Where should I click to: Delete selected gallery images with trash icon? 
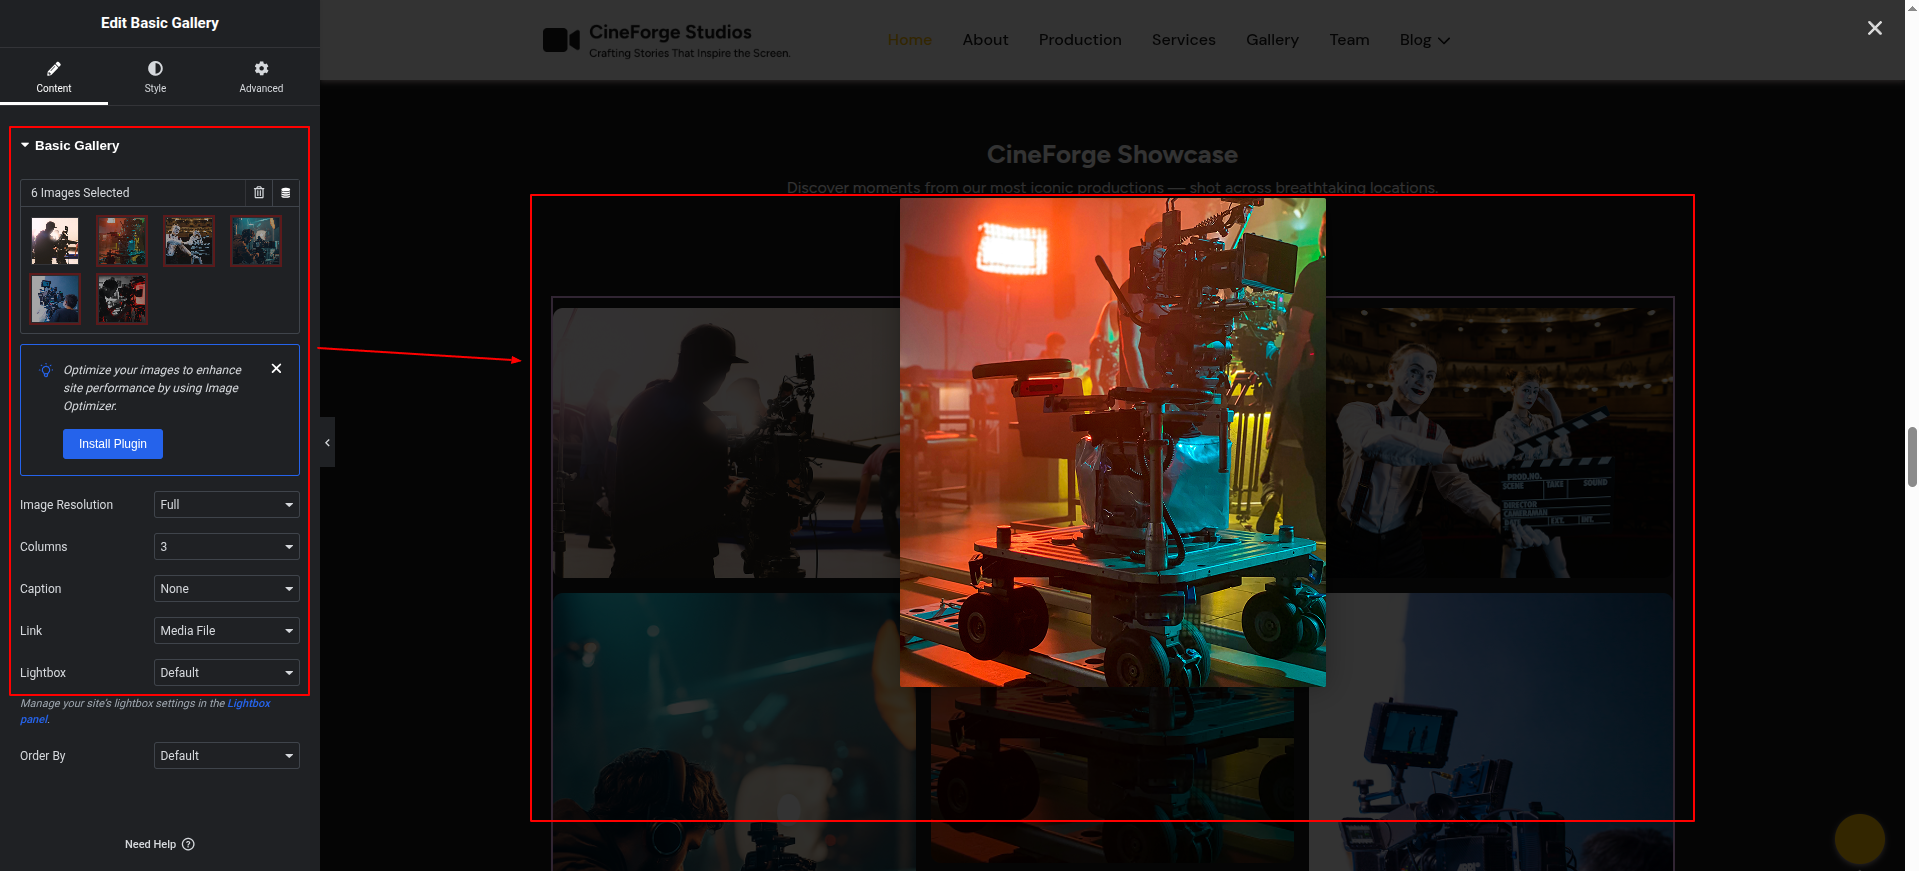click(x=259, y=193)
